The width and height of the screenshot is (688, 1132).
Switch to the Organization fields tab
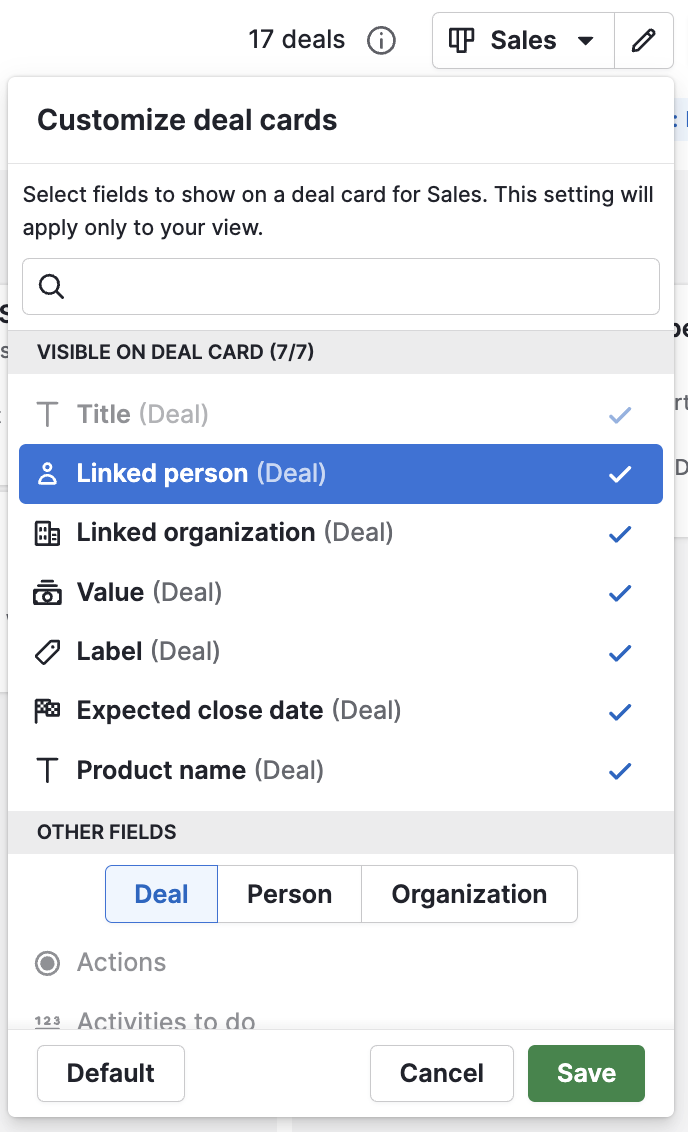(x=469, y=894)
